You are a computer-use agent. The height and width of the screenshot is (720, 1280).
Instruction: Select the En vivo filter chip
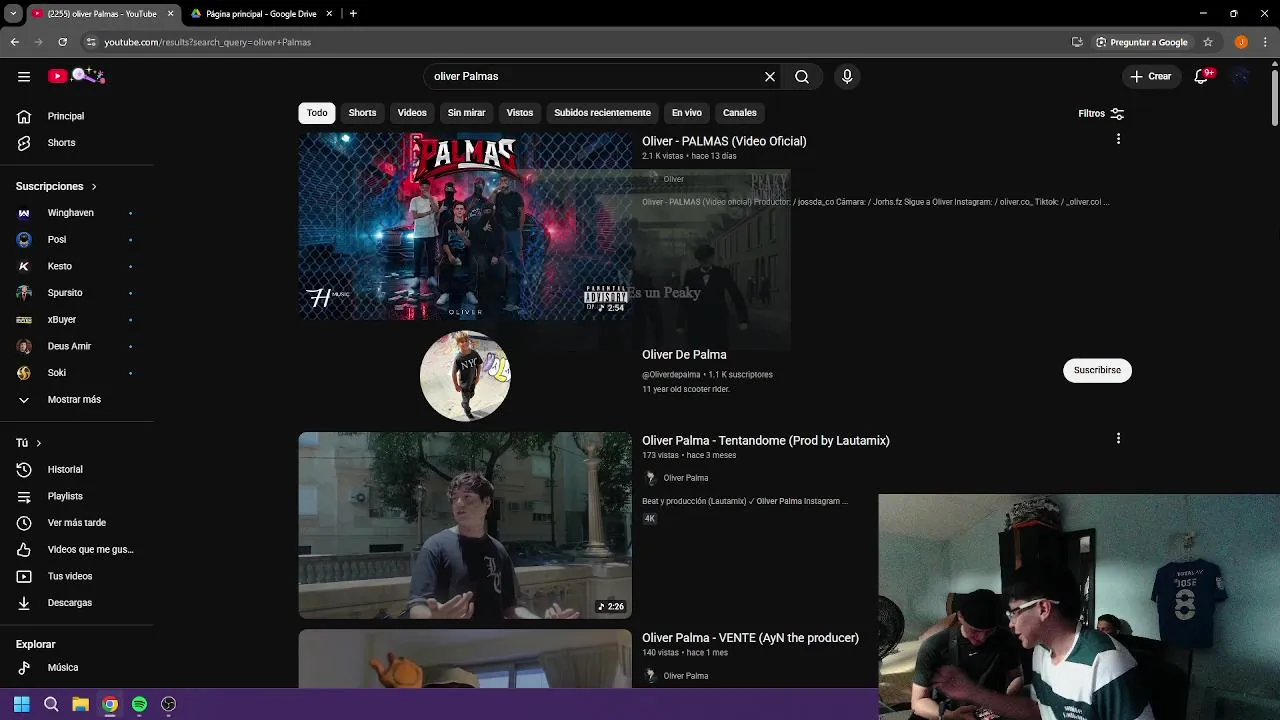687,113
